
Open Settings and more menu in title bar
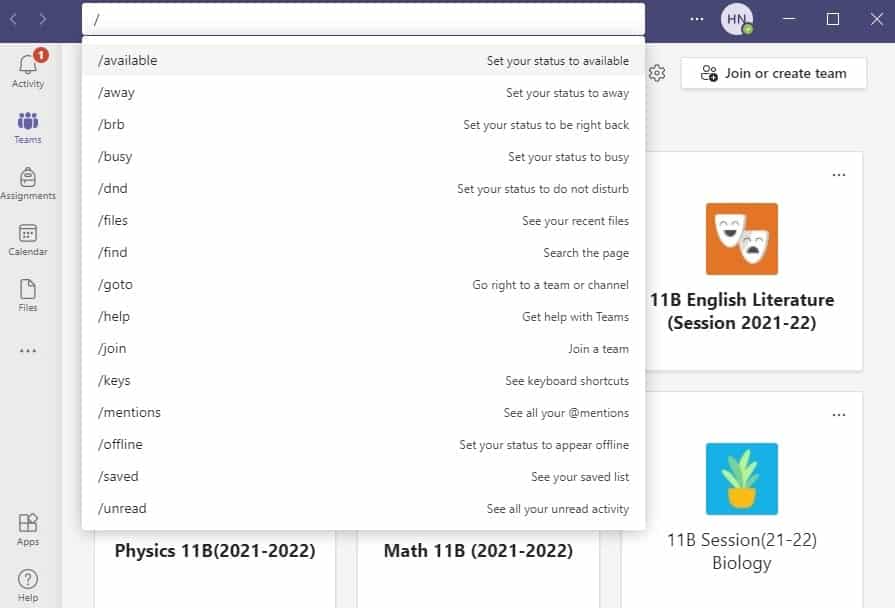(x=697, y=19)
